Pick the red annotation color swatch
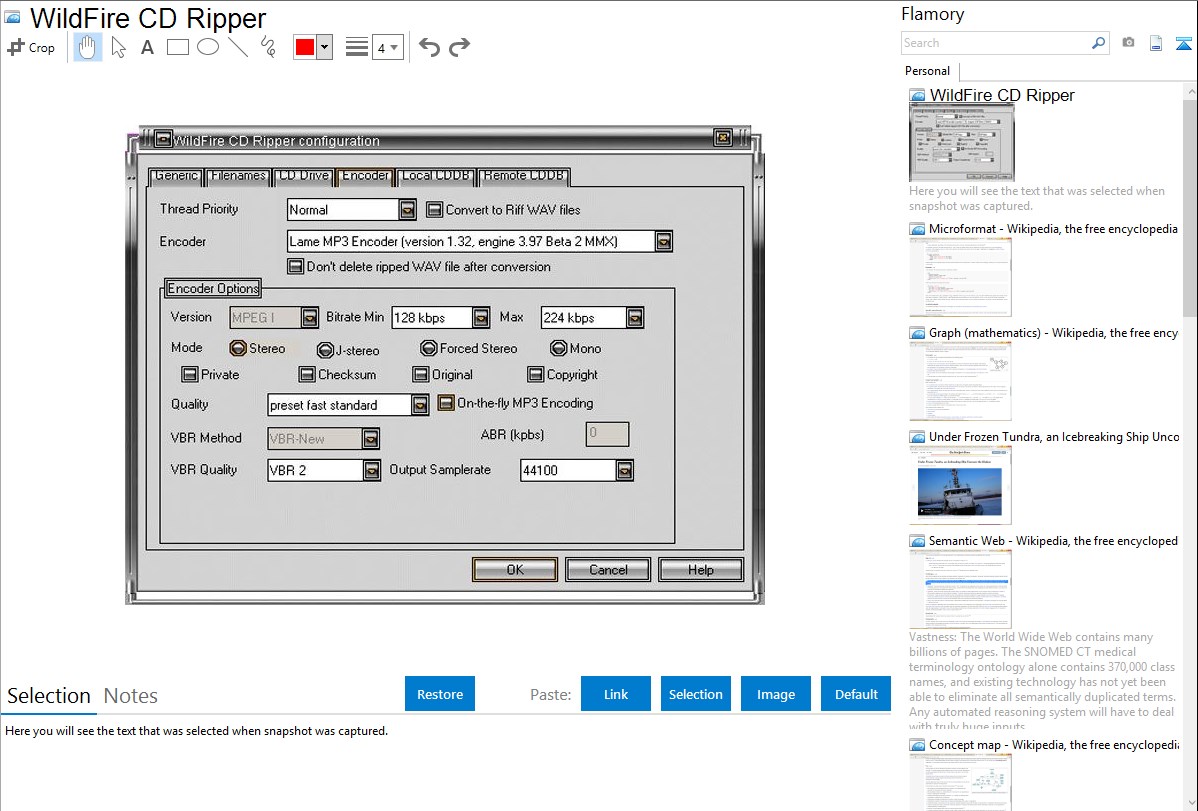The image size is (1198, 811). pos(305,47)
